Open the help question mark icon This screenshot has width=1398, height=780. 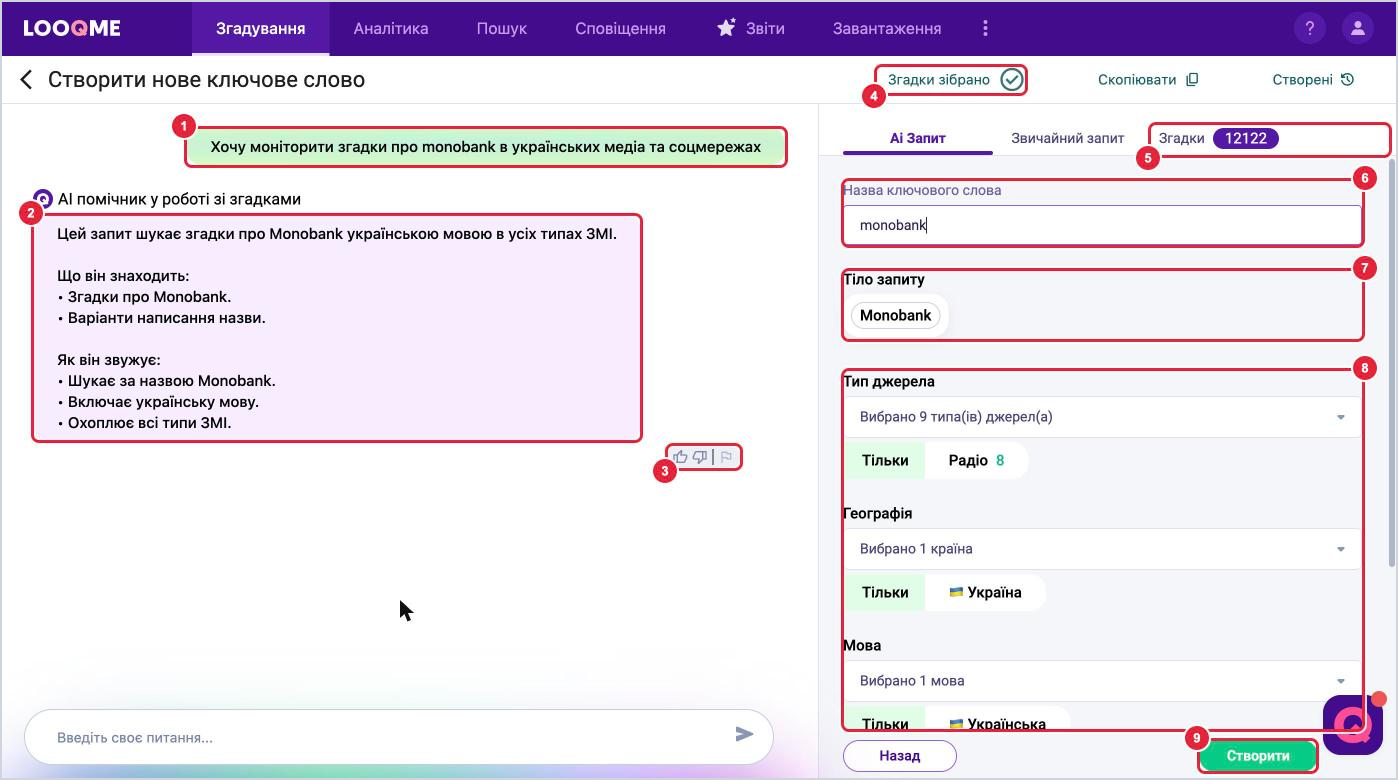1309,28
